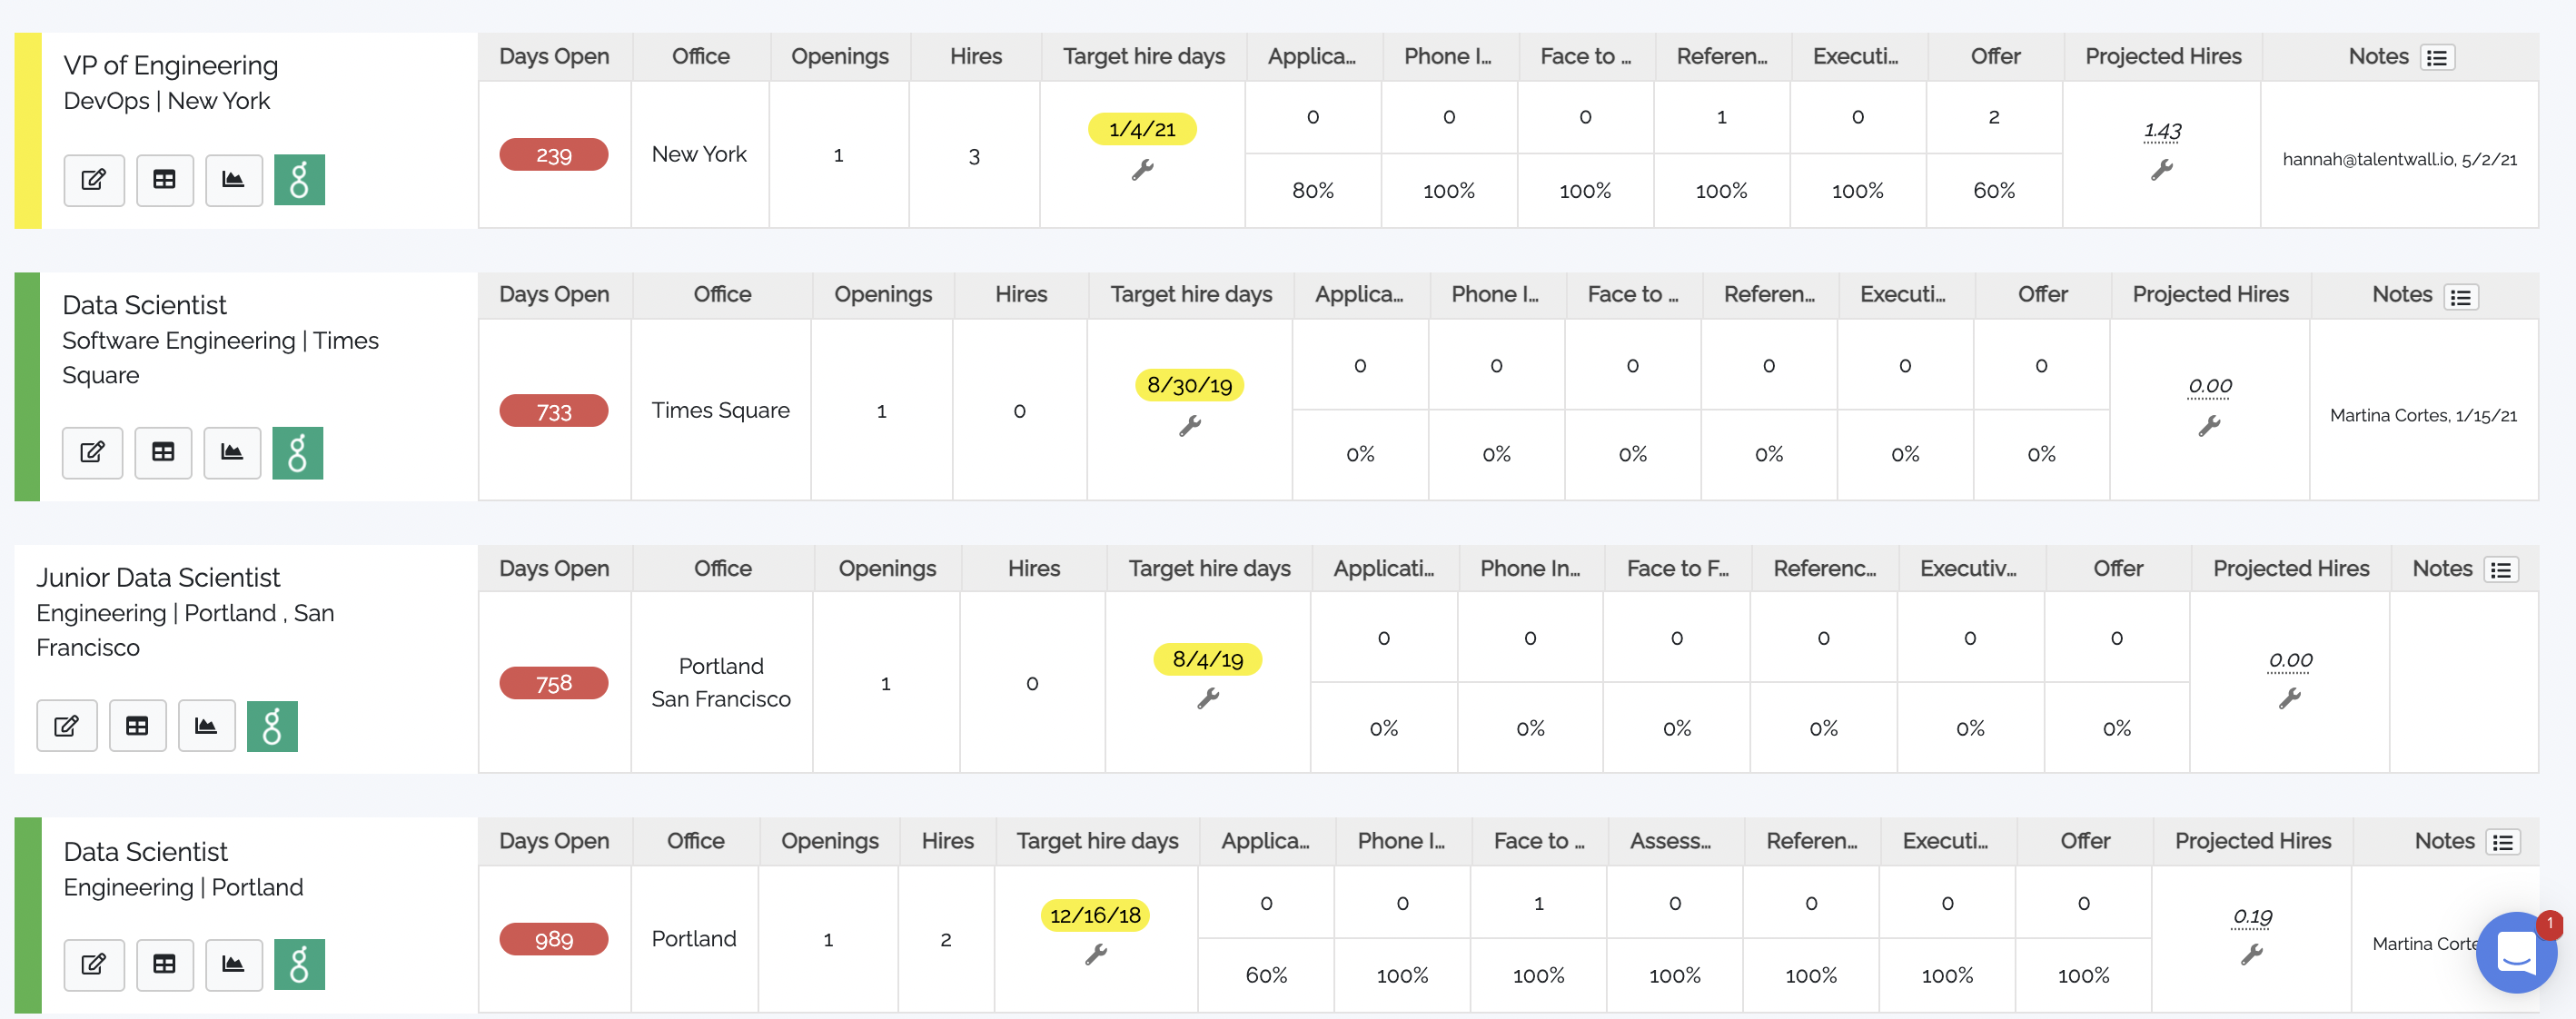Click the yellow 12/16/18 target date badge
This screenshot has height=1019, width=2576.
(1095, 915)
